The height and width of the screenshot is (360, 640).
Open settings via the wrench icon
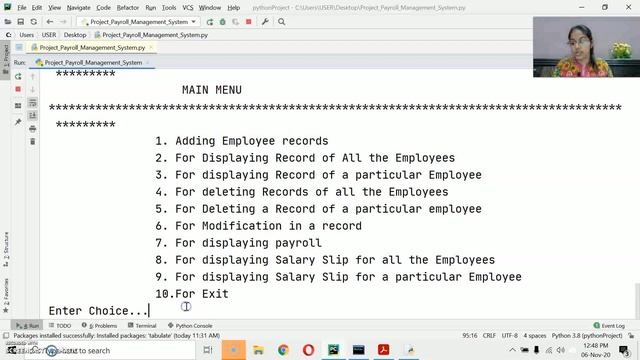tap(265, 22)
